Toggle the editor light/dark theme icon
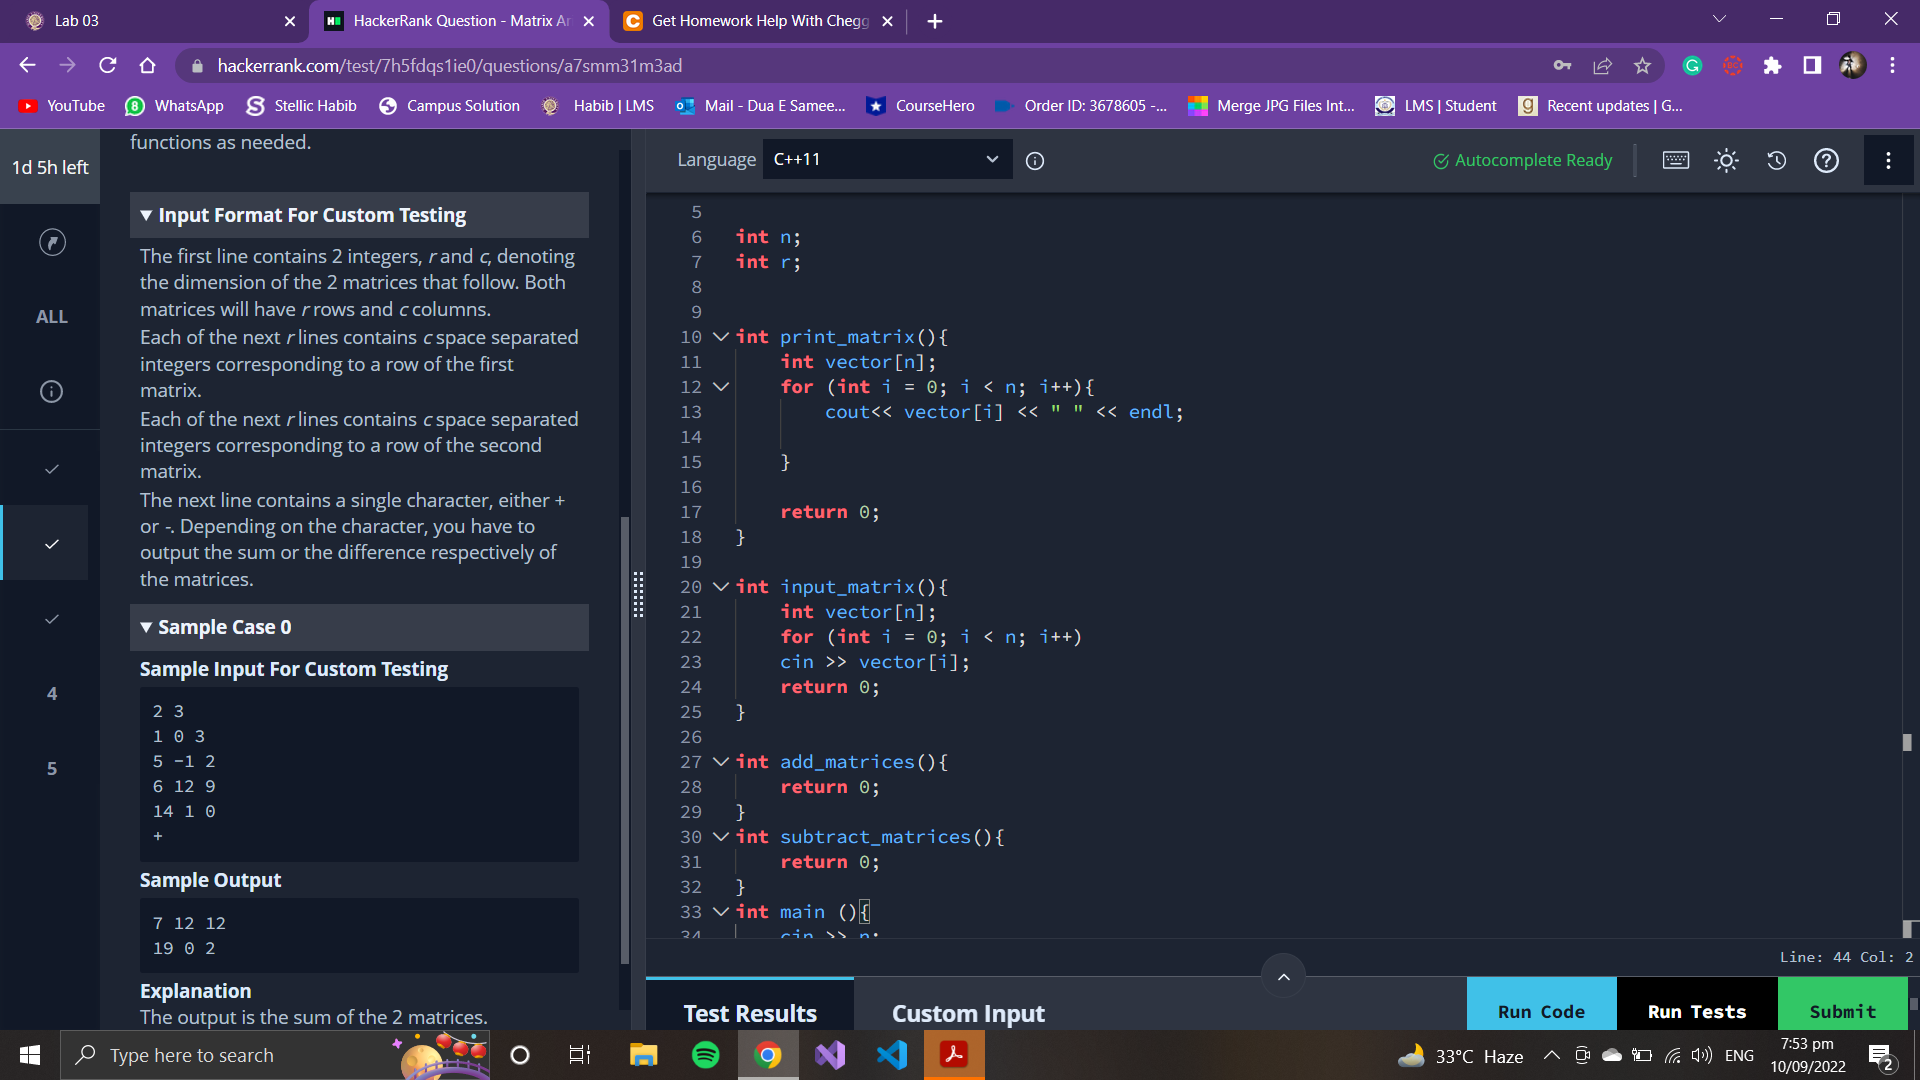The width and height of the screenshot is (1920, 1080). pos(1726,160)
